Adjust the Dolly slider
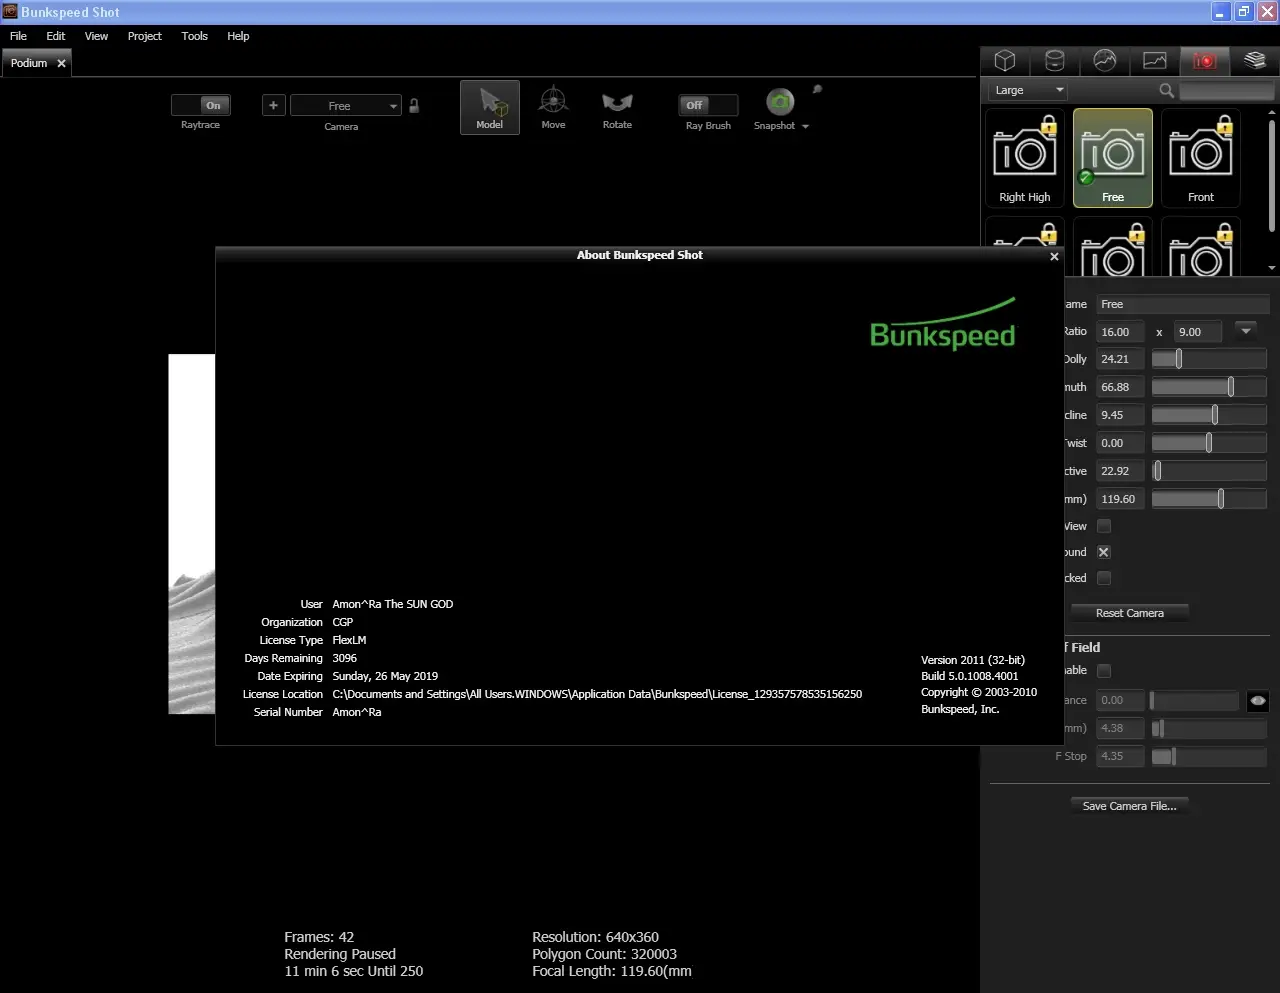The width and height of the screenshot is (1280, 993). tap(1209, 359)
